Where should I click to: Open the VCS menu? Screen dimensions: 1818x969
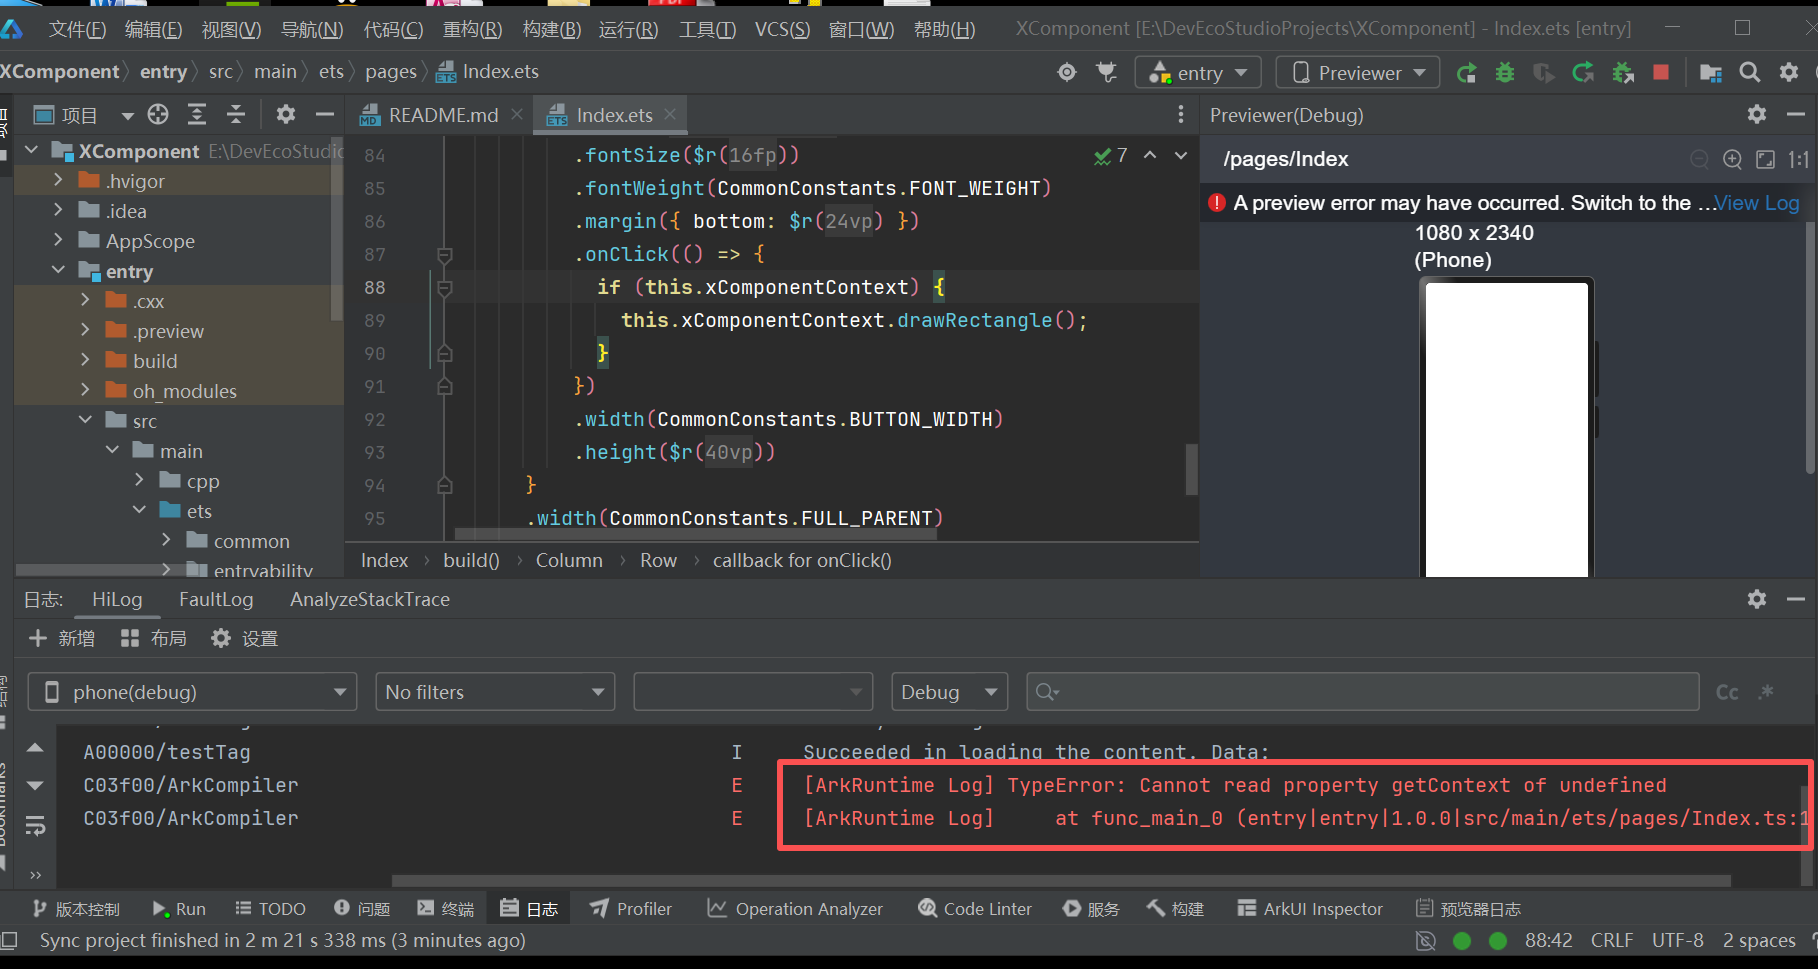pyautogui.click(x=781, y=30)
